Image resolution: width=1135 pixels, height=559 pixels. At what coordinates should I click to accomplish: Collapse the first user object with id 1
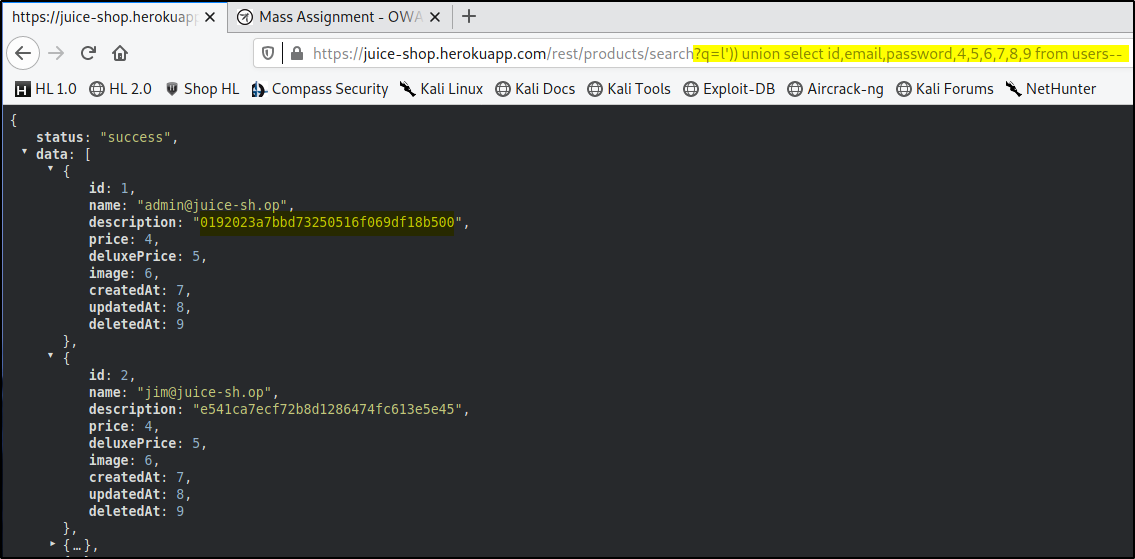click(x=51, y=169)
